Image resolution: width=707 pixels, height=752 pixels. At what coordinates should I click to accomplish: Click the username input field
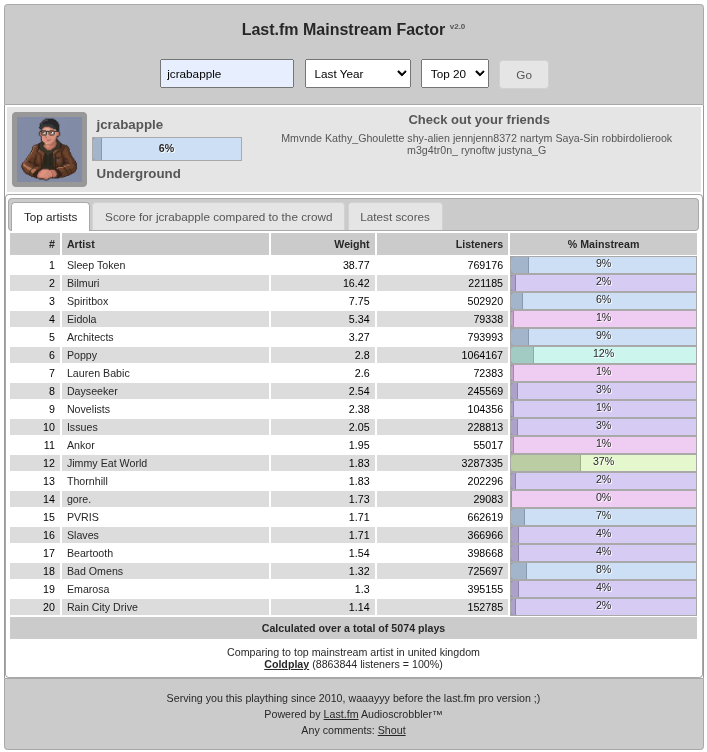[x=226, y=74]
